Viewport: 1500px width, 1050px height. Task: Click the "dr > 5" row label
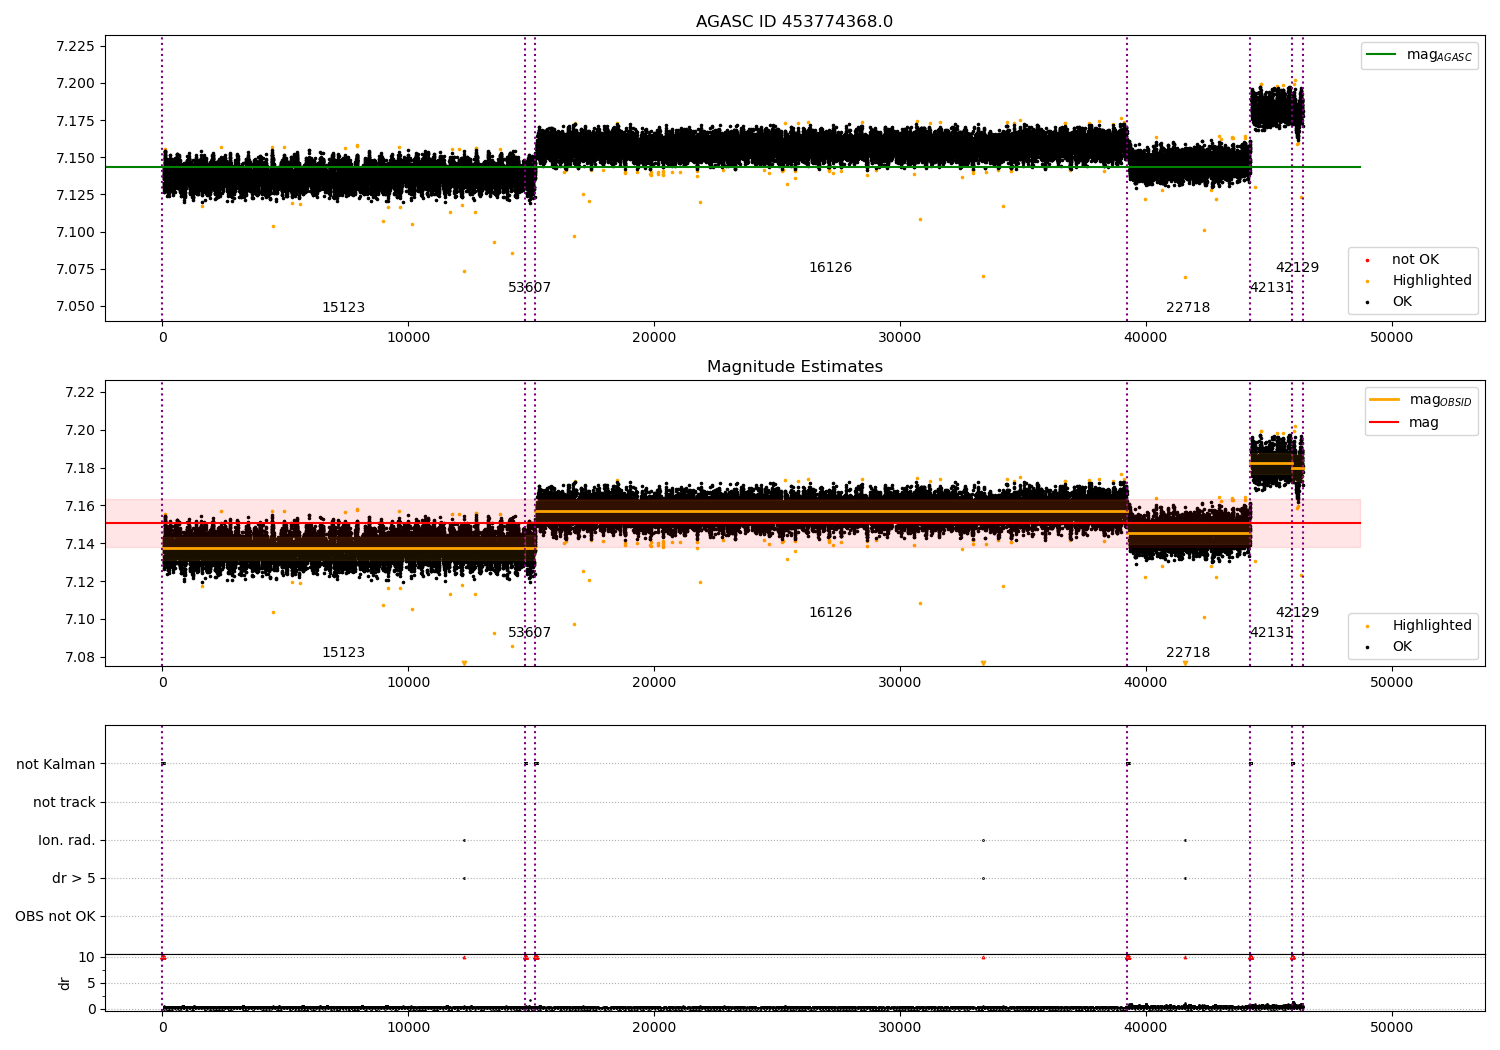click(74, 878)
